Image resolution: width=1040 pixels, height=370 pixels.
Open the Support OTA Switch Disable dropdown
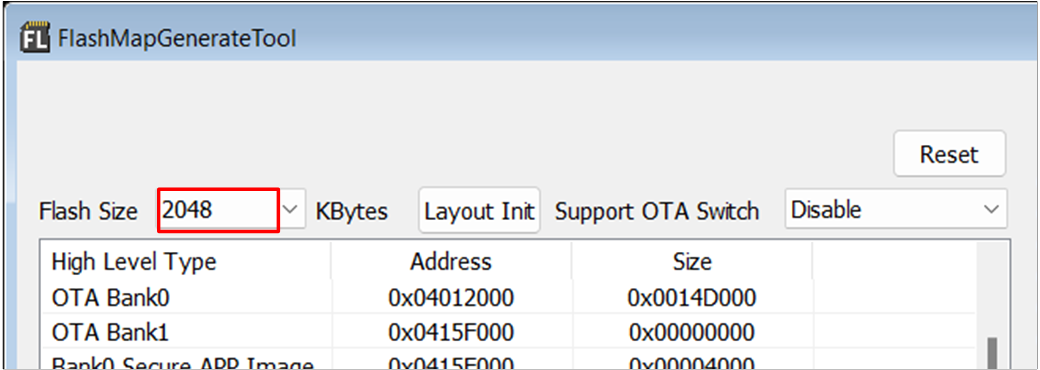(895, 210)
